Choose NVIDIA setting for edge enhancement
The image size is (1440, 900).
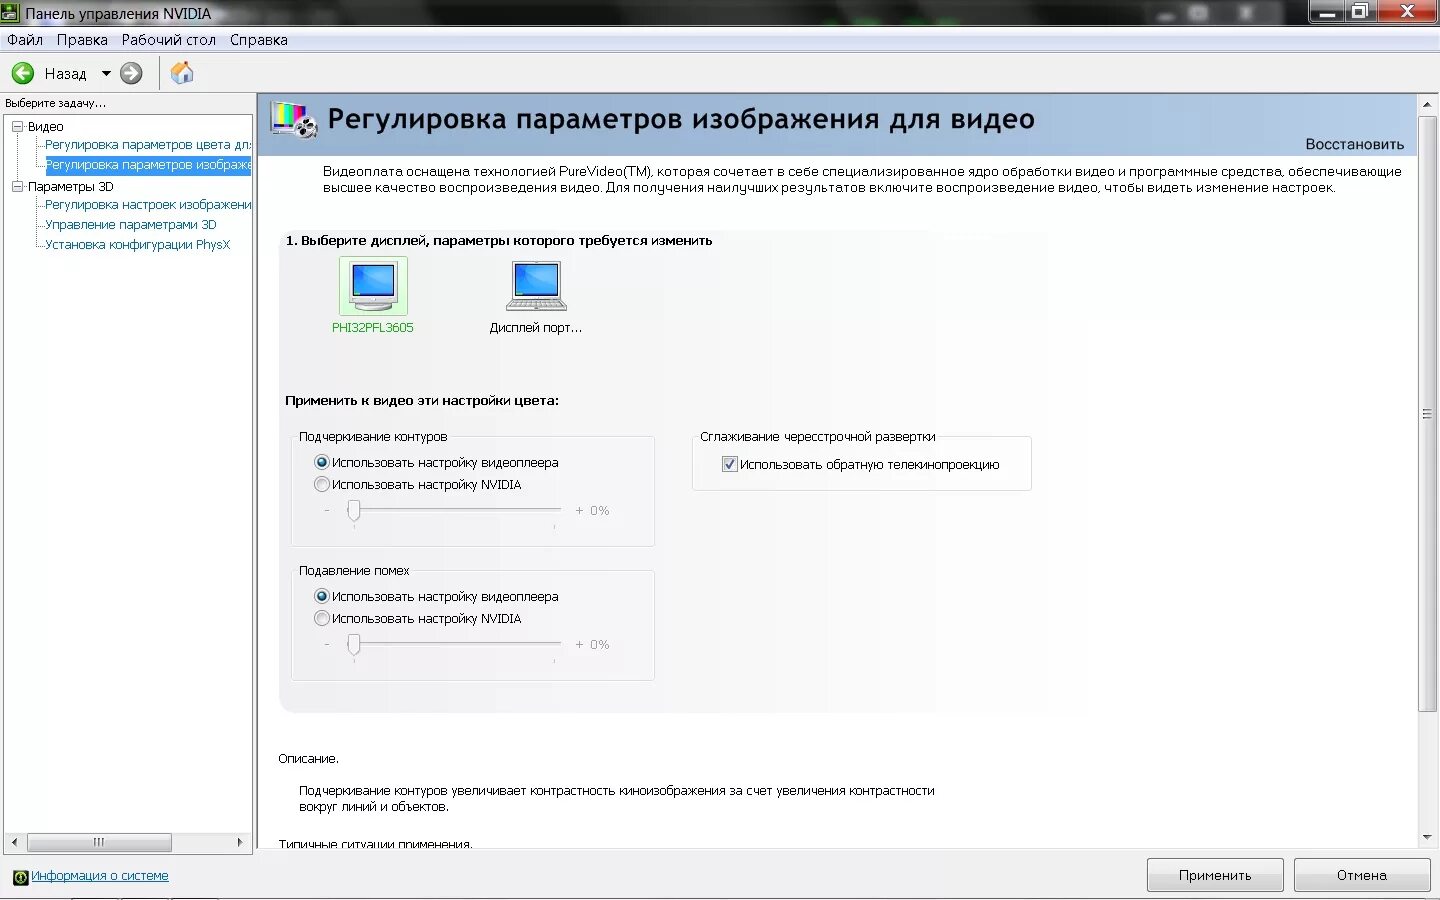pos(322,484)
